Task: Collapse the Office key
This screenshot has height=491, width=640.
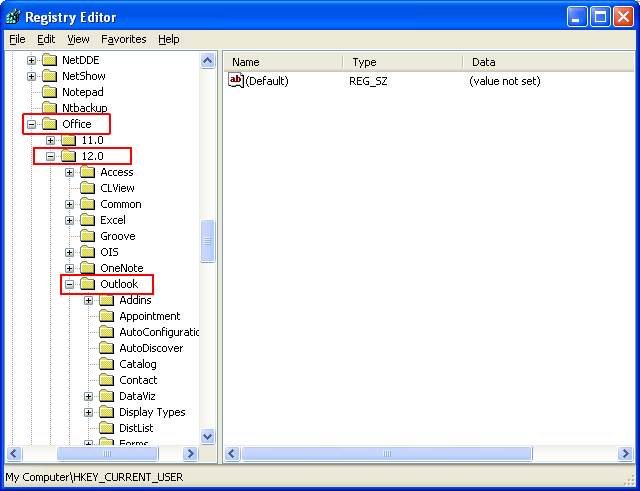Action: click(x=31, y=124)
